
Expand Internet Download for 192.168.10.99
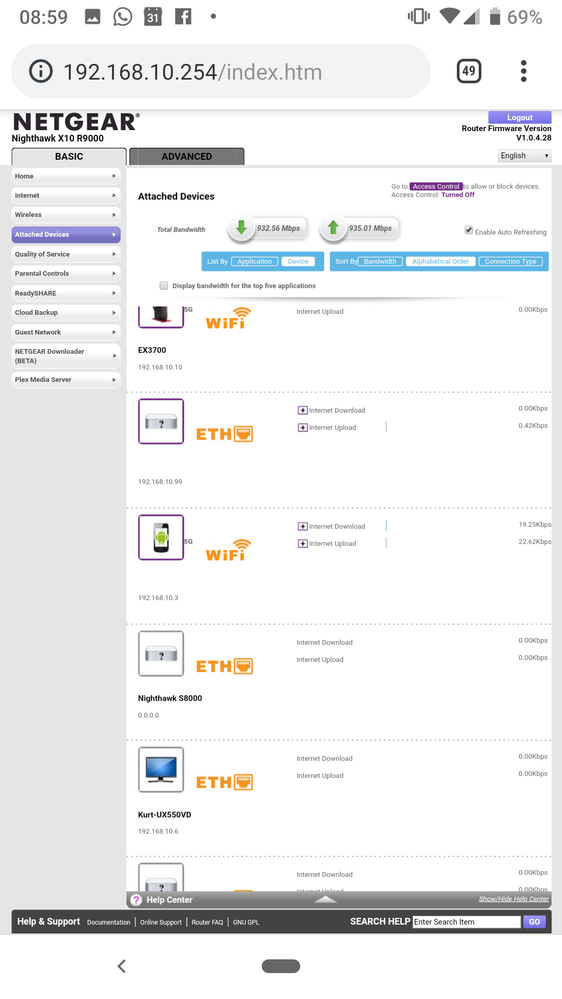pyautogui.click(x=303, y=410)
